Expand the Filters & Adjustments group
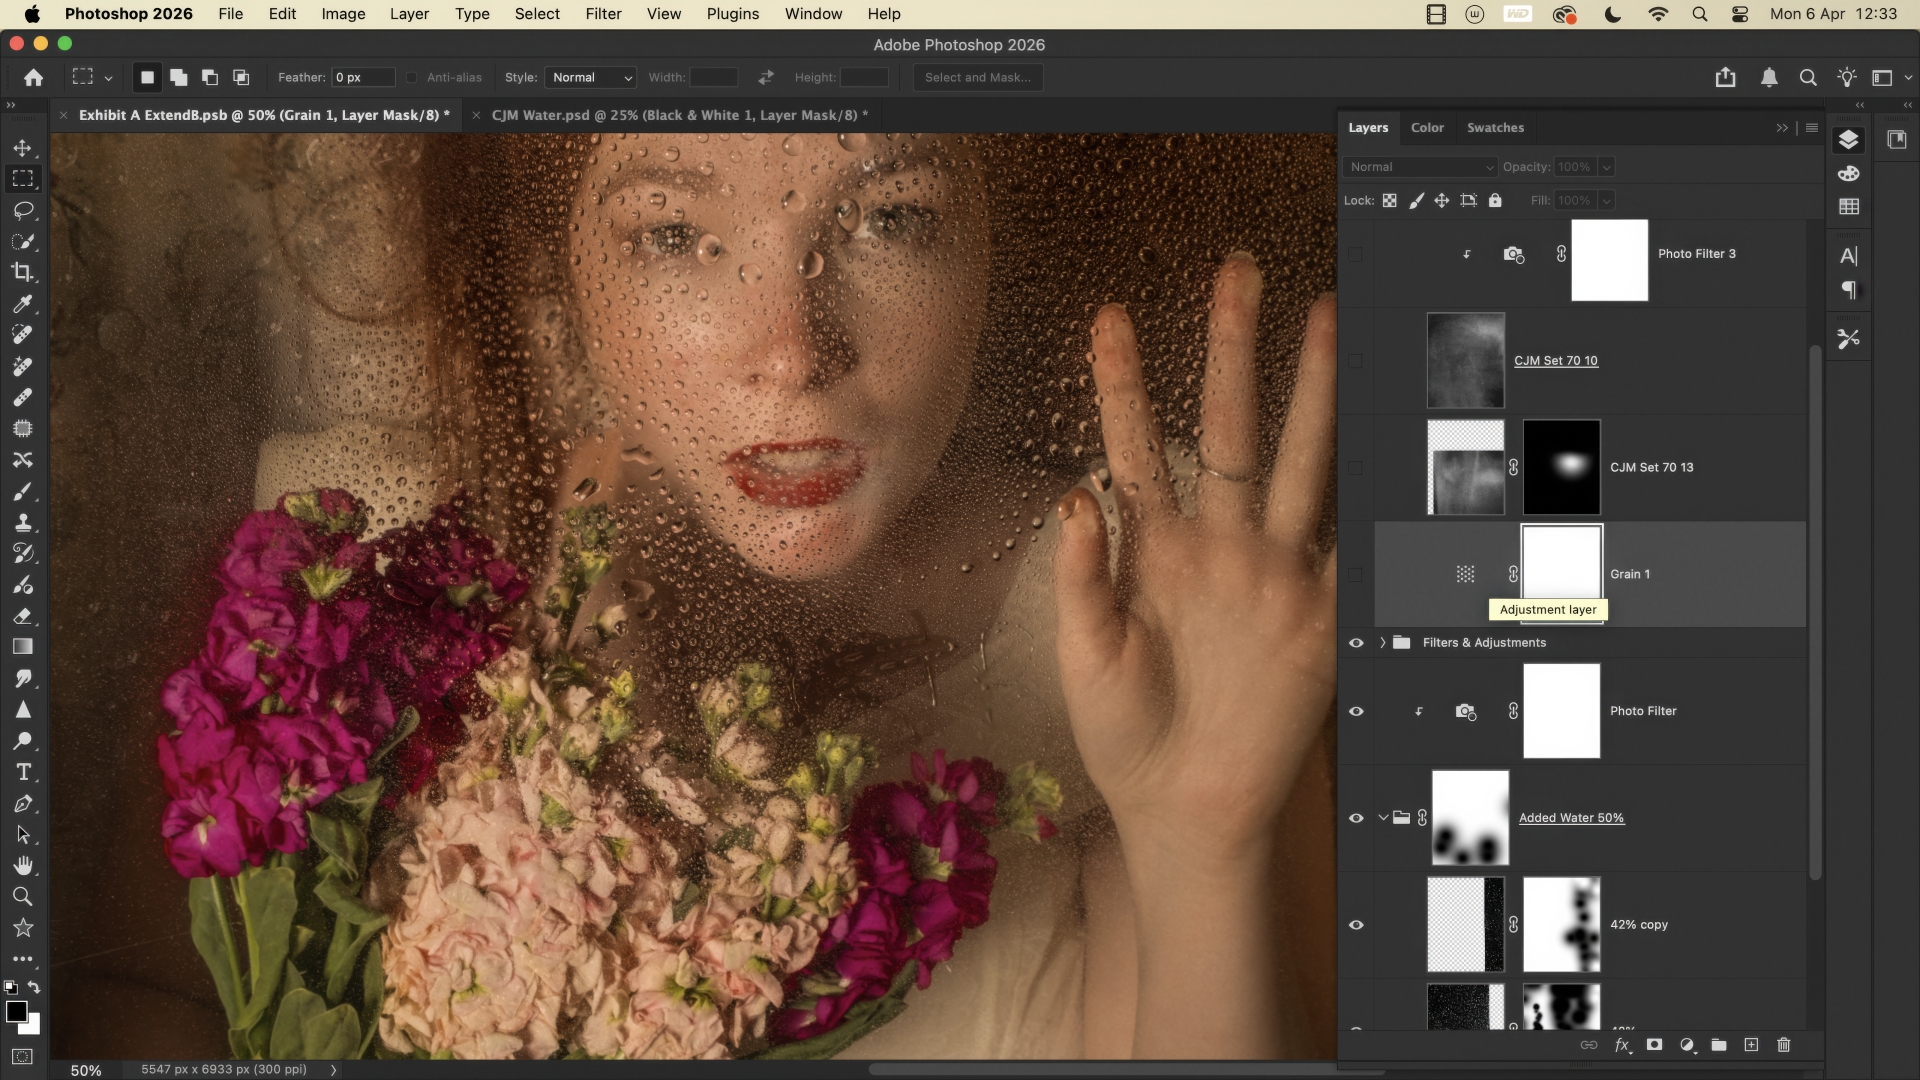The height and width of the screenshot is (1080, 1920). [x=1383, y=643]
